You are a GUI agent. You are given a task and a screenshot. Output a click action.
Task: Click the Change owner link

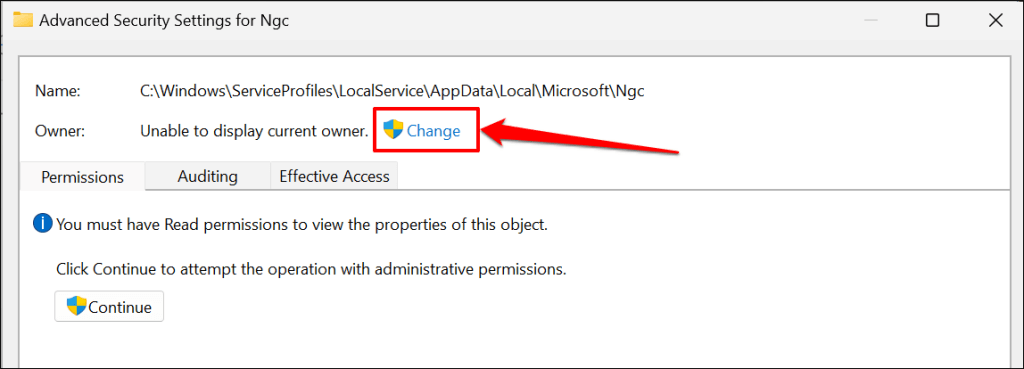coord(434,131)
